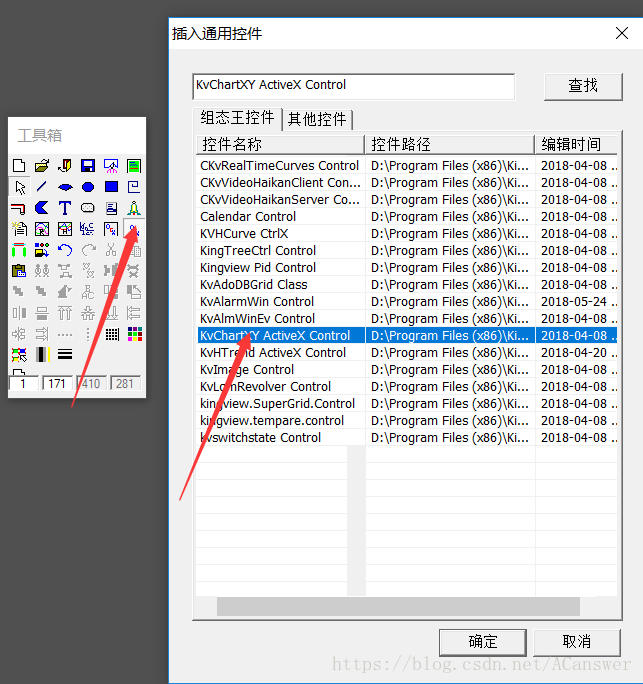Select the spiral polyline tool
Image resolution: width=643 pixels, height=684 pixels.
click(134, 187)
